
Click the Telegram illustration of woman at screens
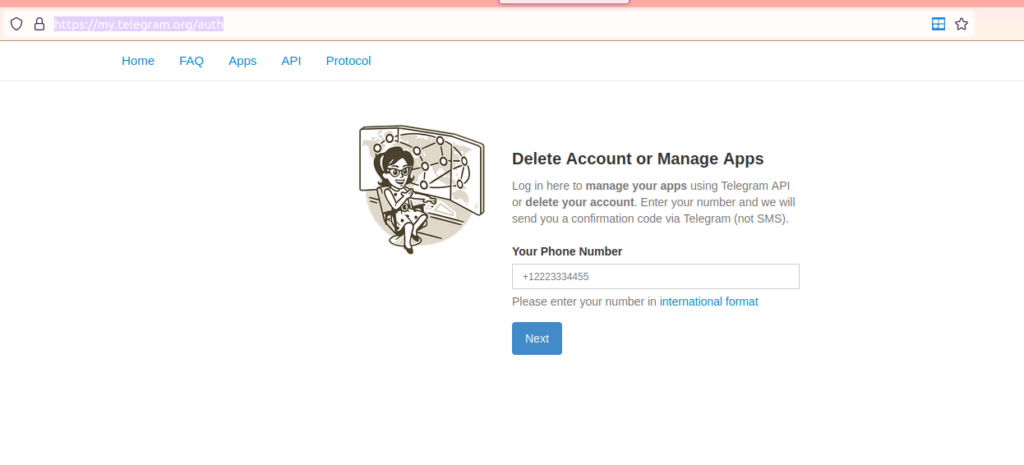[x=422, y=189]
